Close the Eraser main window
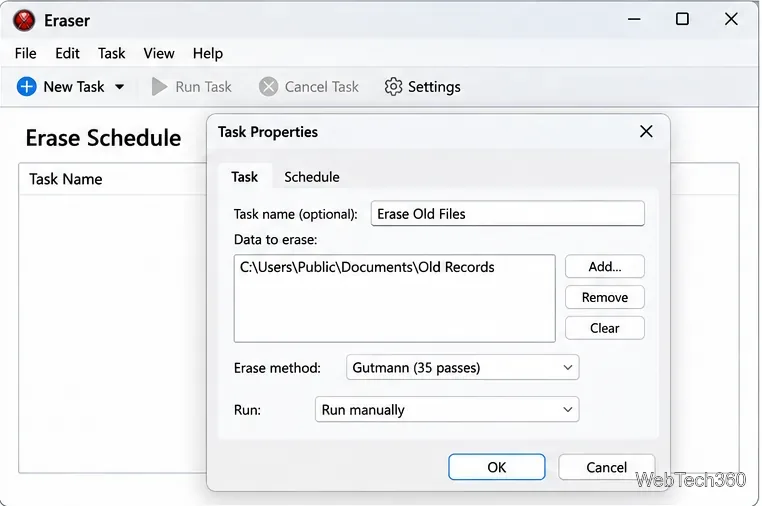Viewport: 762px width, 506px height. [731, 19]
